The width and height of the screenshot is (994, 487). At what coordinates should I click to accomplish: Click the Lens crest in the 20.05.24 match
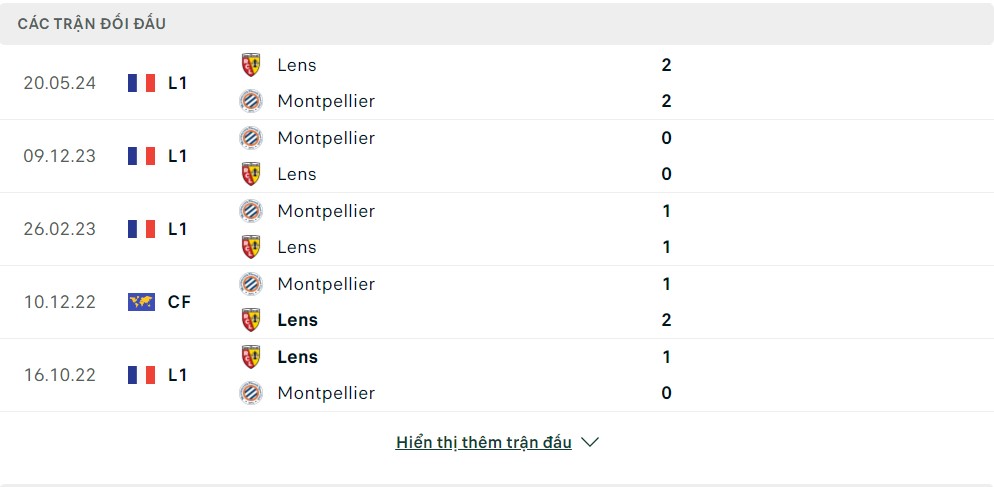(251, 65)
